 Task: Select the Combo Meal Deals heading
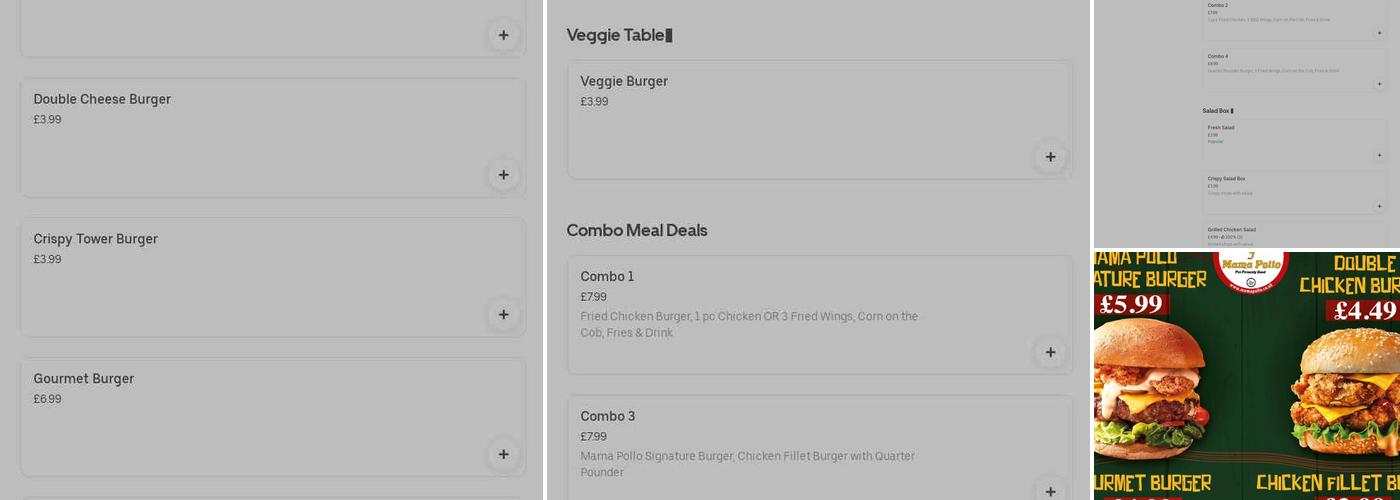[x=637, y=230]
